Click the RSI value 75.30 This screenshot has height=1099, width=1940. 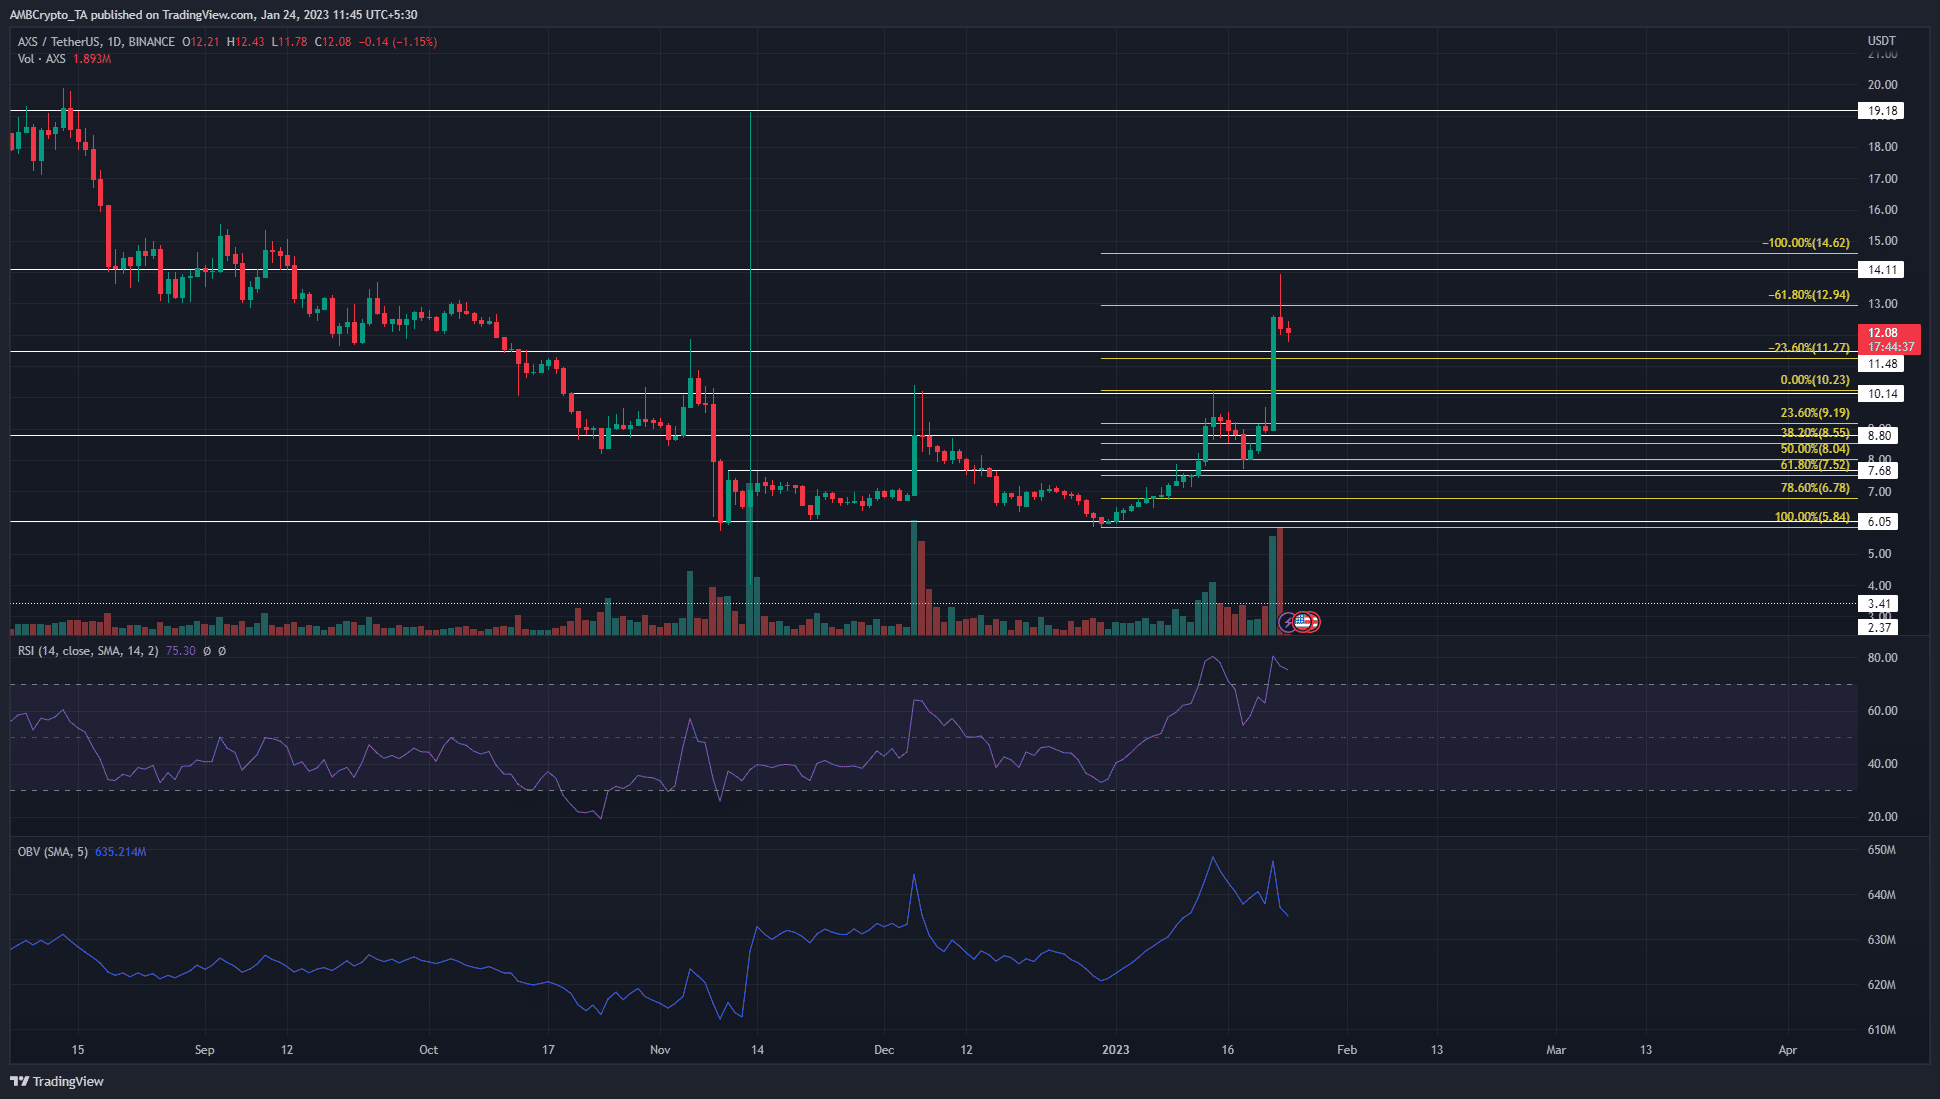[x=181, y=651]
